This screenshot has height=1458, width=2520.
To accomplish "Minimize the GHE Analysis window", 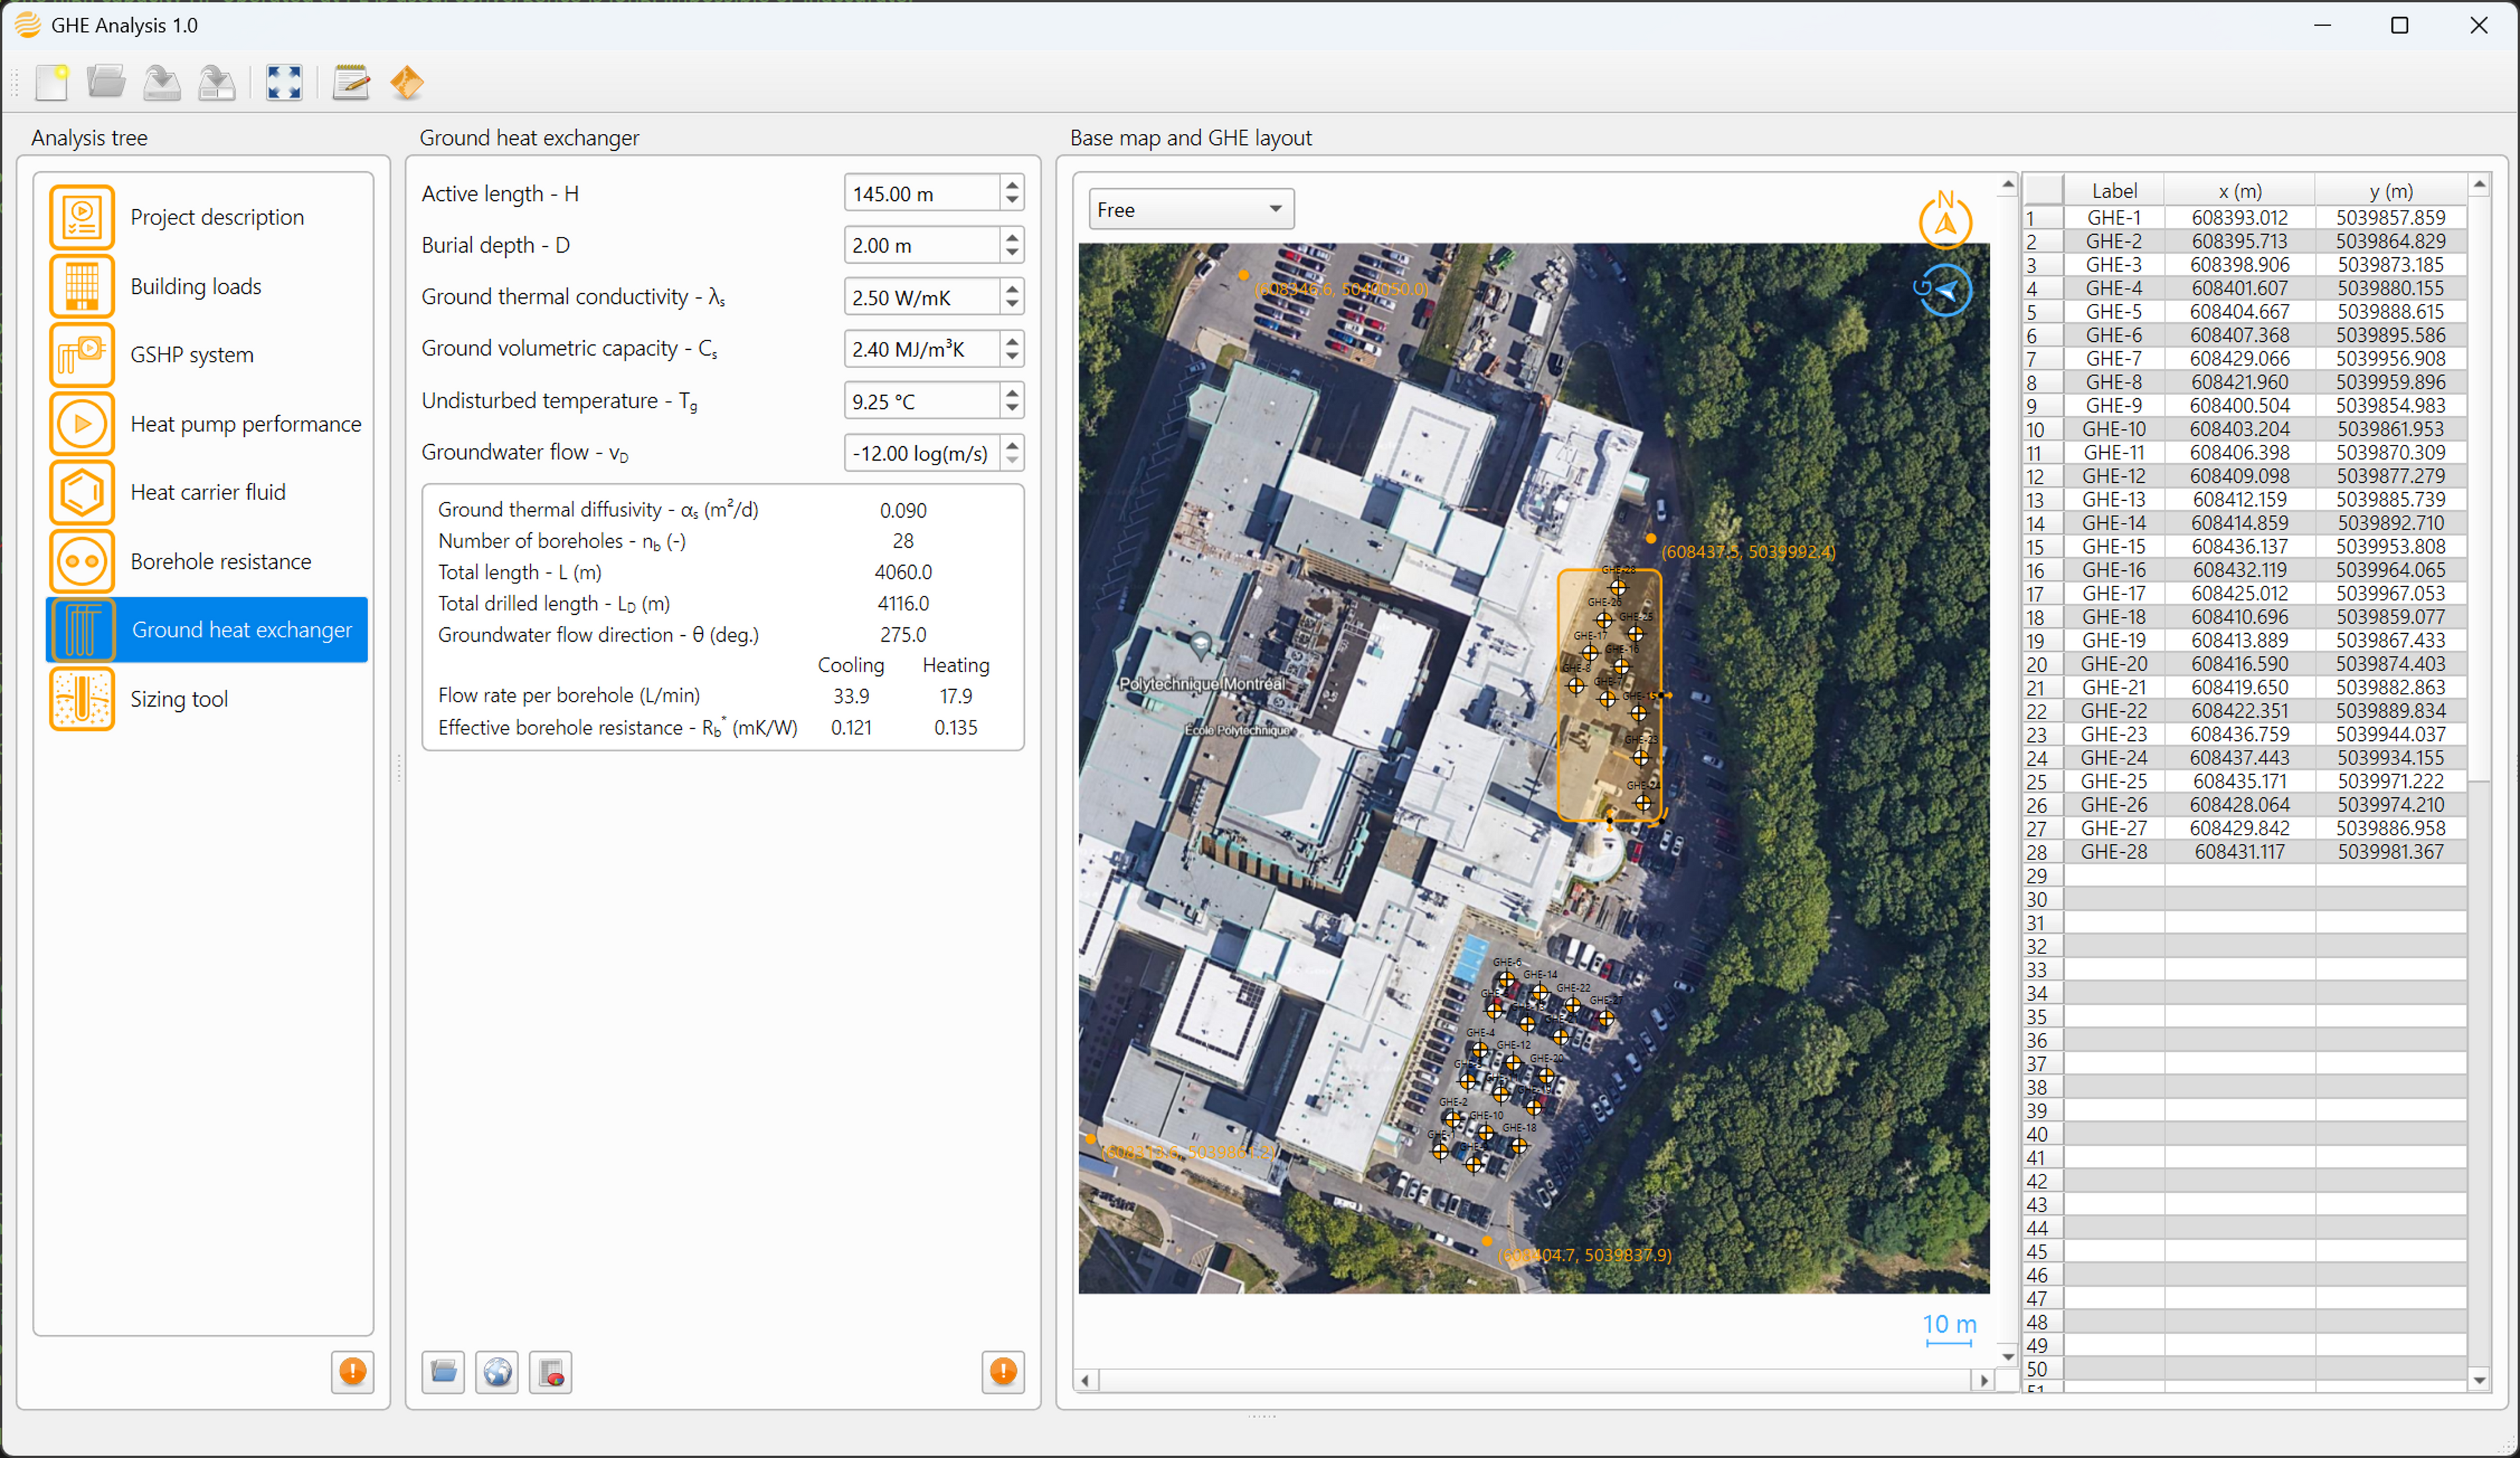I will (2321, 25).
